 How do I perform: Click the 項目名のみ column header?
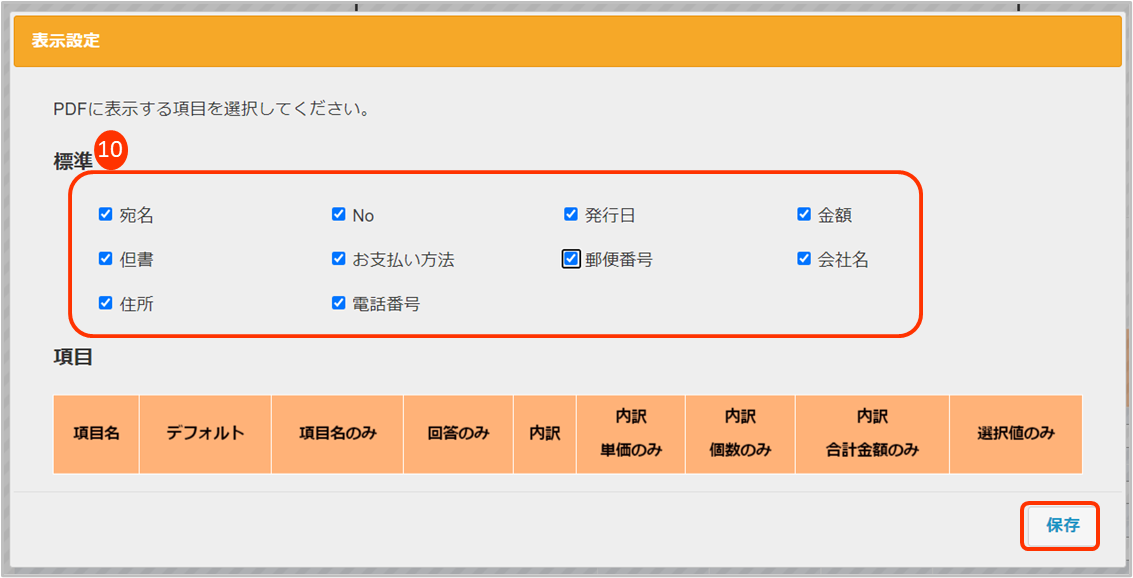tap(338, 434)
